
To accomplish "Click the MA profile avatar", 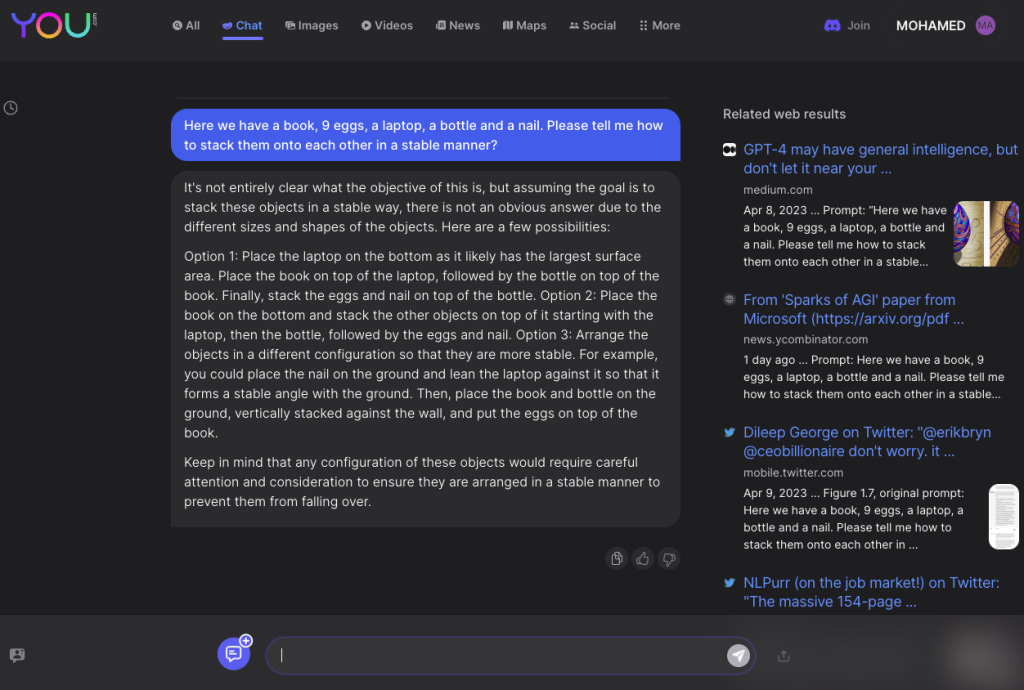I will click(985, 25).
